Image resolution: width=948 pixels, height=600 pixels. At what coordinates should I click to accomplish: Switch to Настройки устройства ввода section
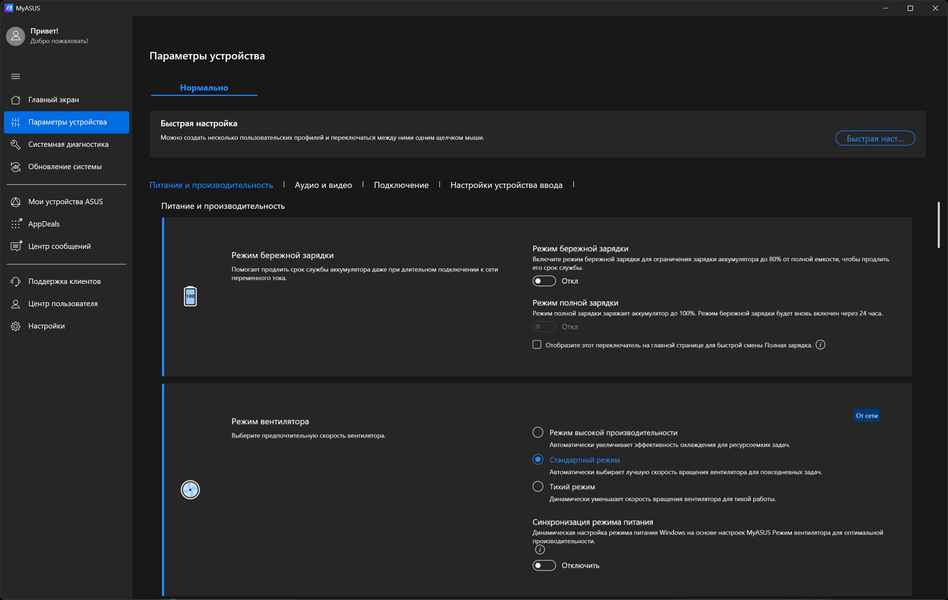[506, 185]
